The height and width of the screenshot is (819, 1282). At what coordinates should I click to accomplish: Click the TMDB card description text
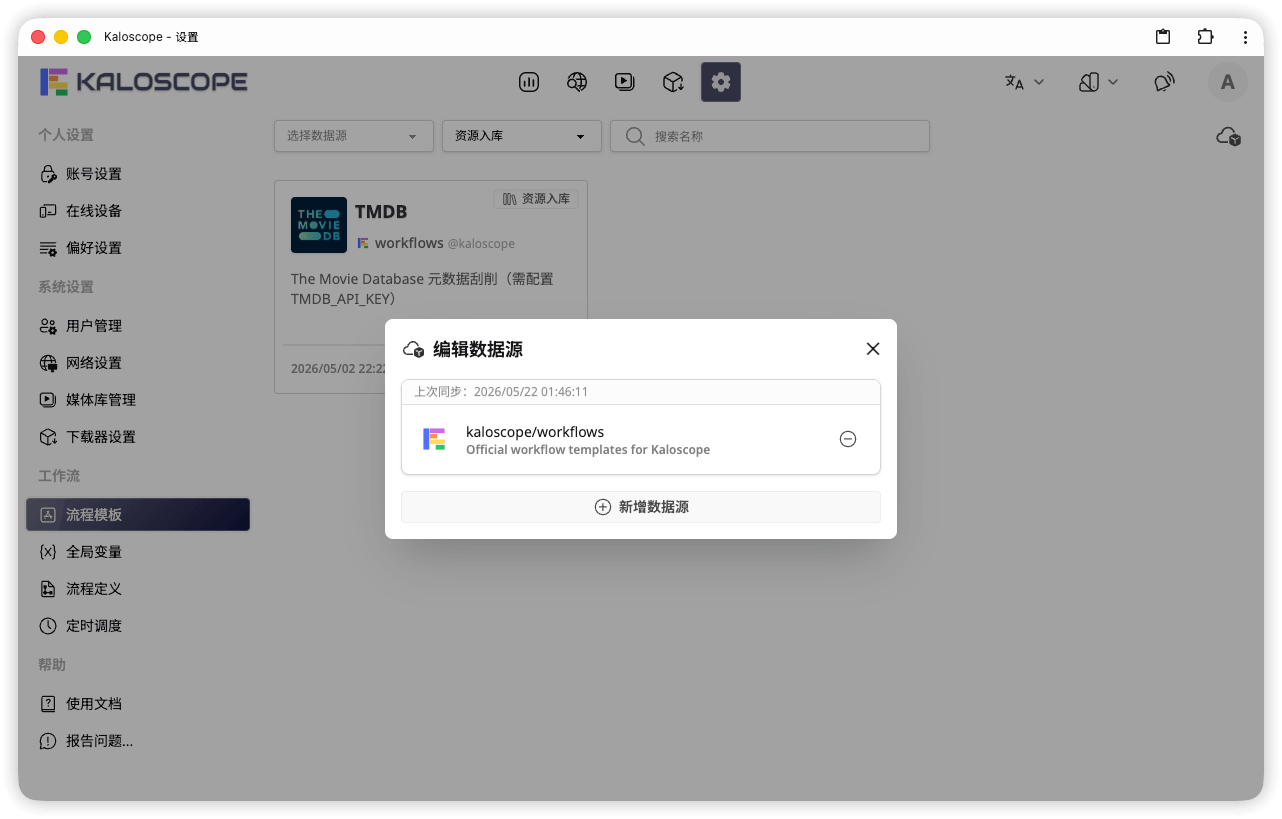click(x=422, y=289)
